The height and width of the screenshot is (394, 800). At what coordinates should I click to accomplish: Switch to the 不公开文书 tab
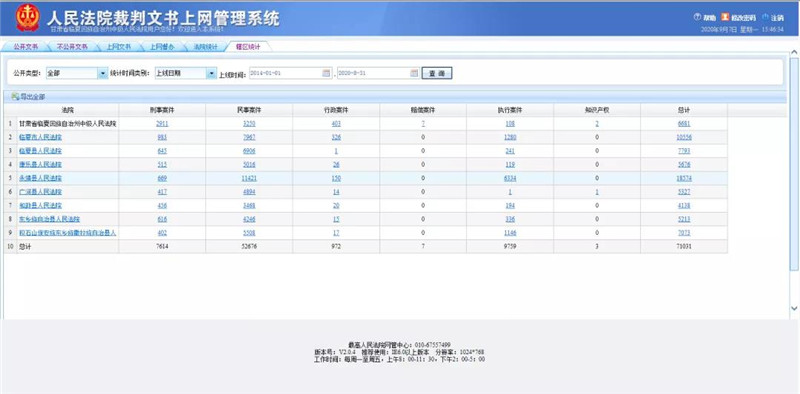tap(71, 47)
